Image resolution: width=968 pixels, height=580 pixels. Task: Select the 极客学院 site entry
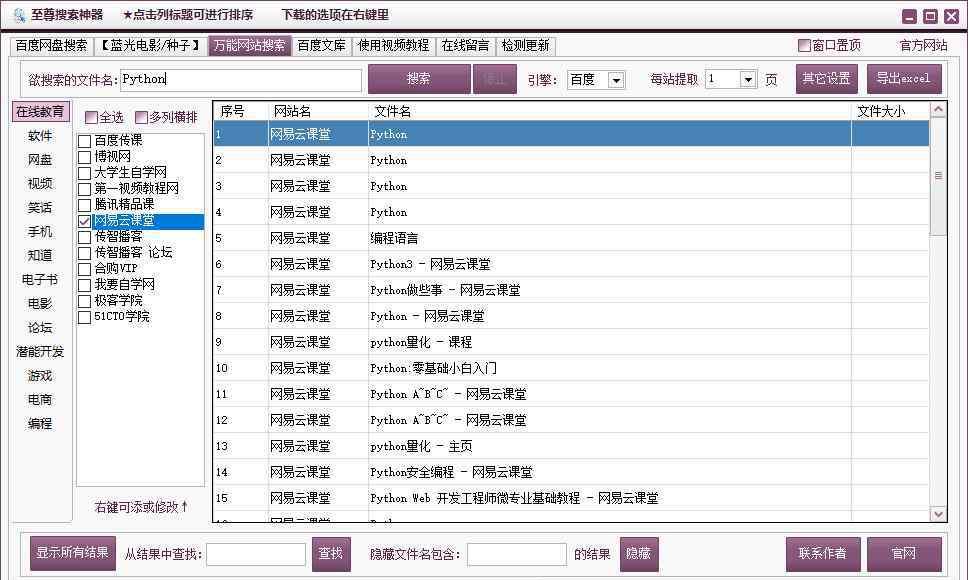click(x=119, y=300)
